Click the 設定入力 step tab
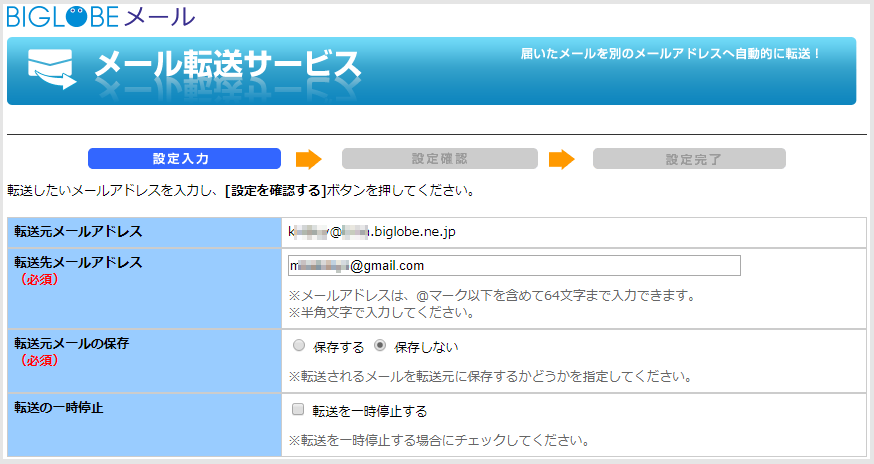 [184, 158]
